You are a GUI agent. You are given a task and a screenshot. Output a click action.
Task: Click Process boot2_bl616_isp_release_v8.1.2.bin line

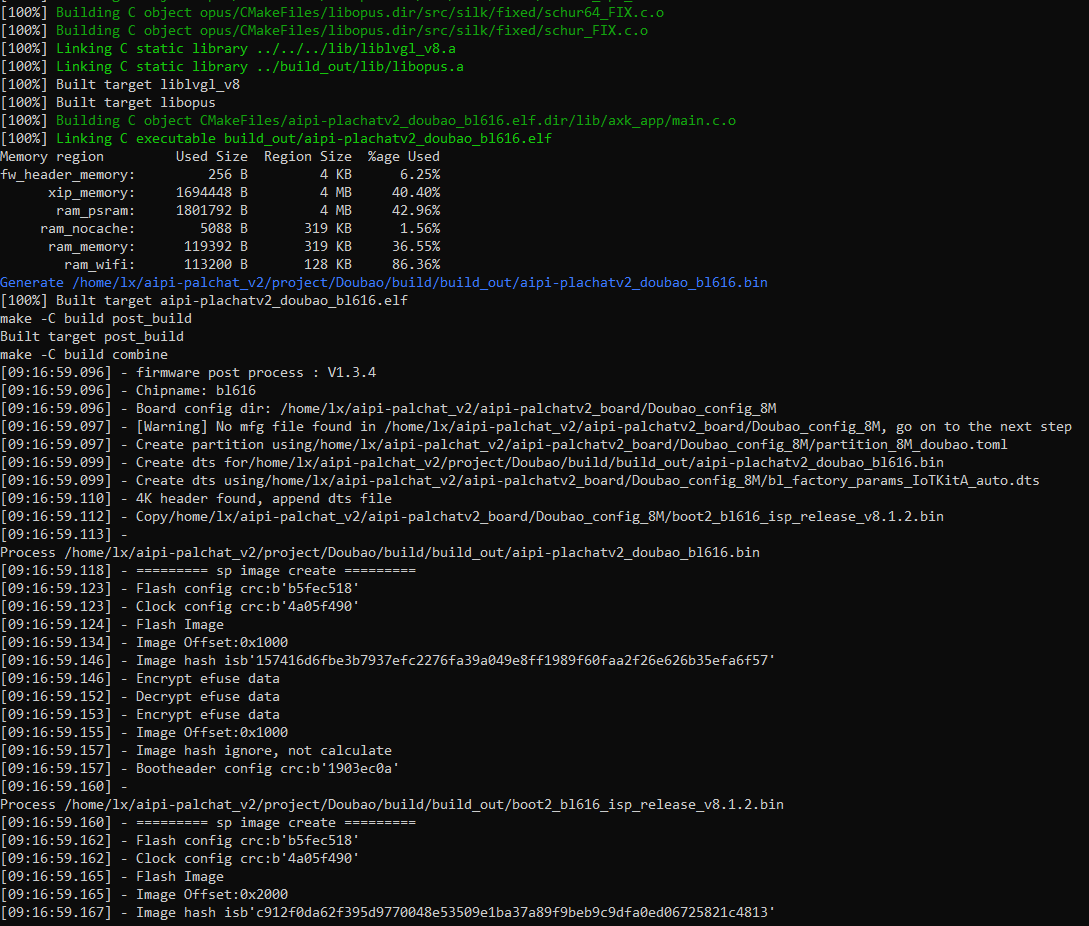[x=392, y=805]
